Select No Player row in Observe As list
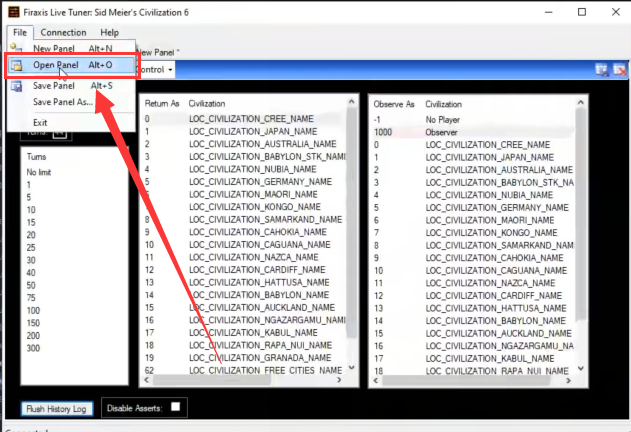Screen dimensions: 631x432 pos(473,120)
